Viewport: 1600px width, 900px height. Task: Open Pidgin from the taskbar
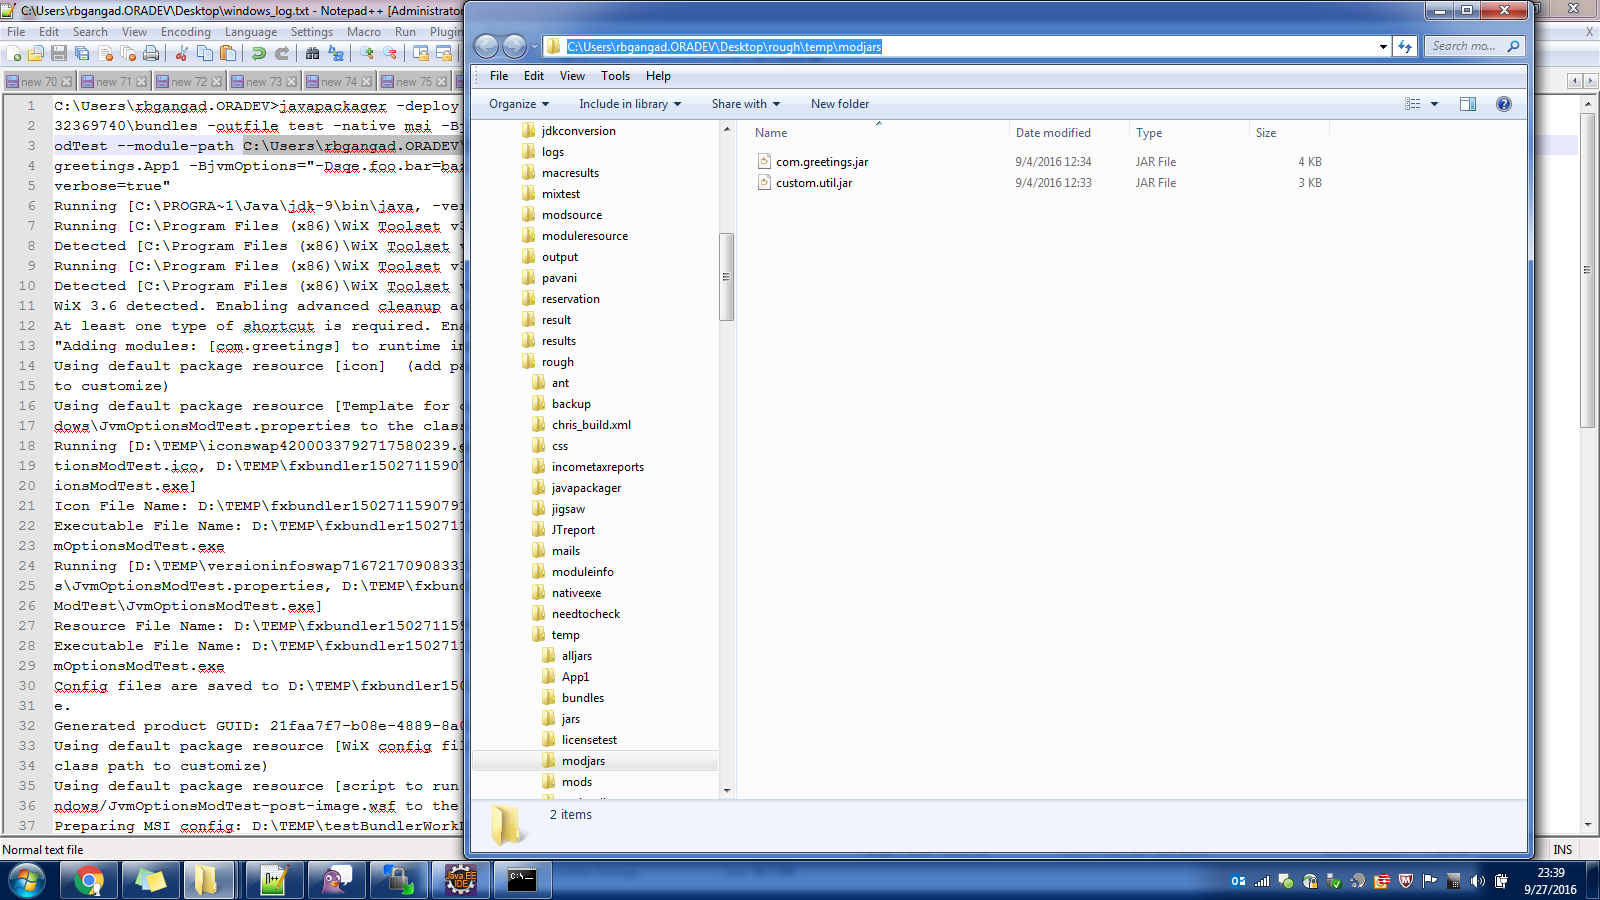pyautogui.click(x=336, y=880)
